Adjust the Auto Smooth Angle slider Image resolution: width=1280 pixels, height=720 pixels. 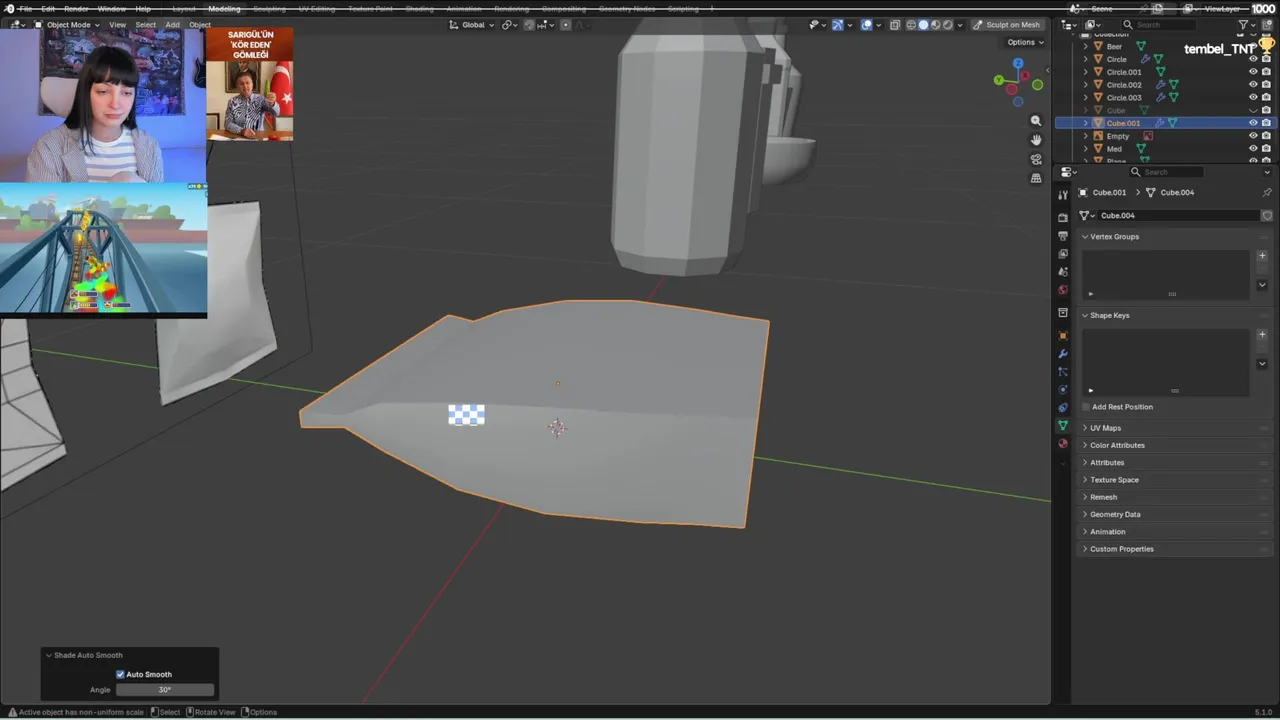click(165, 689)
